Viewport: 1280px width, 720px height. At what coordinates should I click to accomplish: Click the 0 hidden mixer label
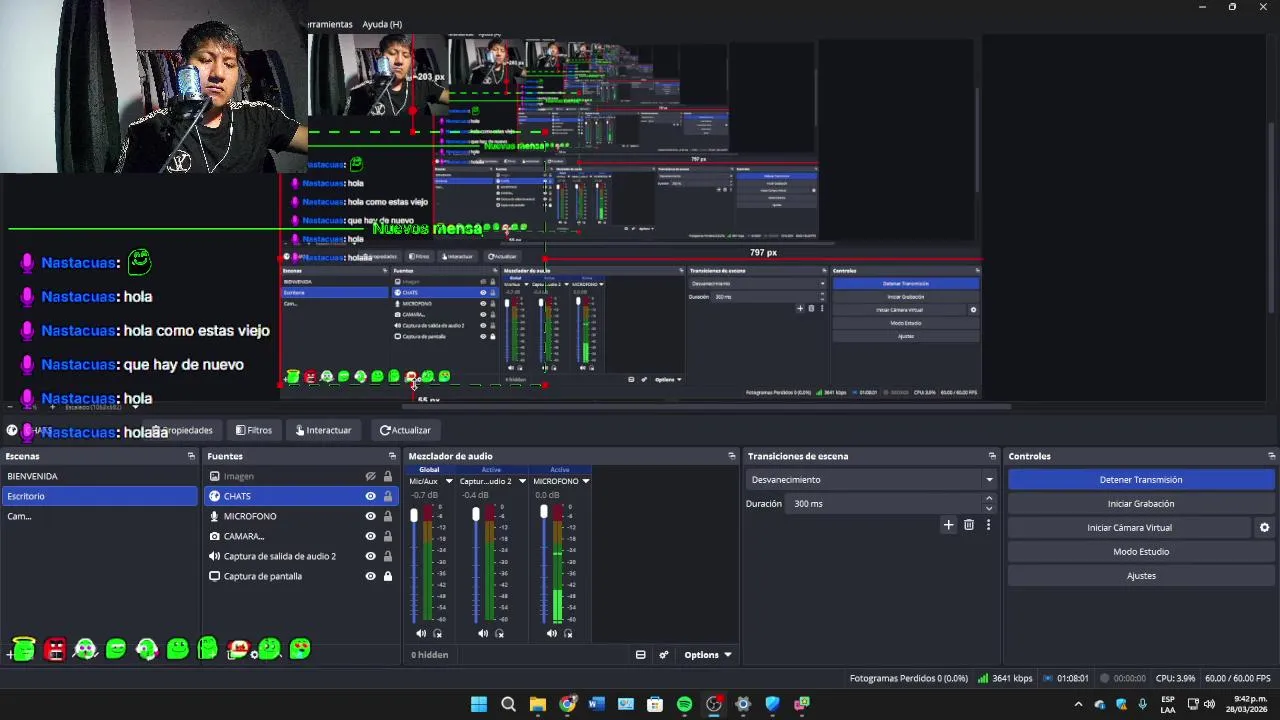coord(429,655)
